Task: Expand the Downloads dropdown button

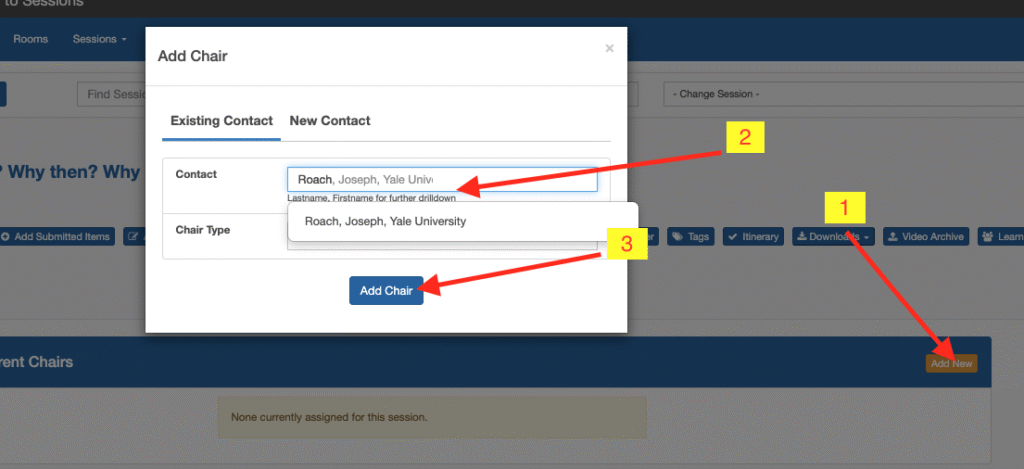Action: click(x=832, y=237)
